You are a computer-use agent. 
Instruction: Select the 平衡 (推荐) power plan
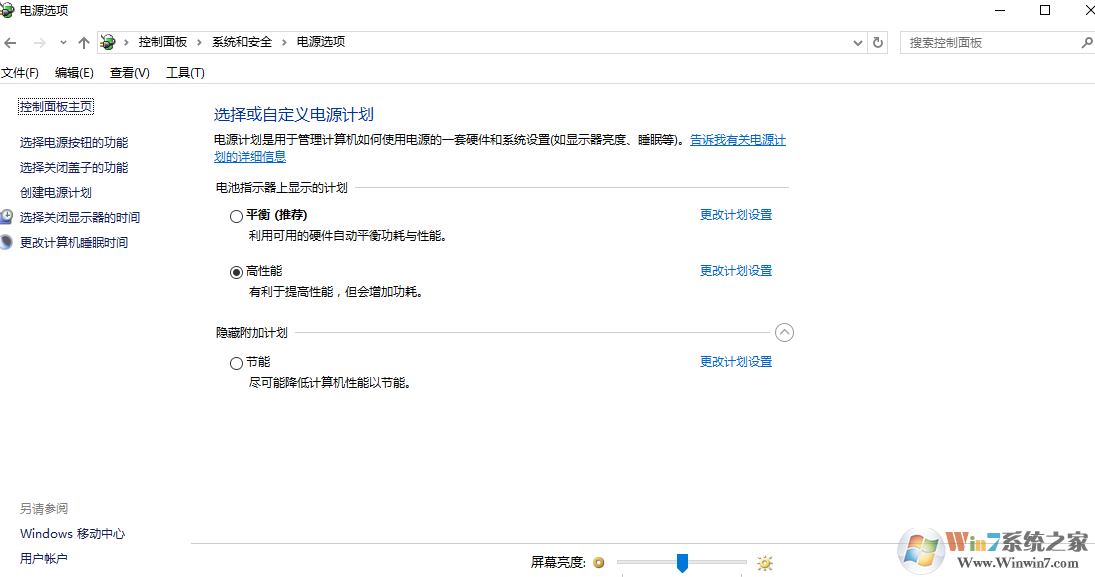236,215
